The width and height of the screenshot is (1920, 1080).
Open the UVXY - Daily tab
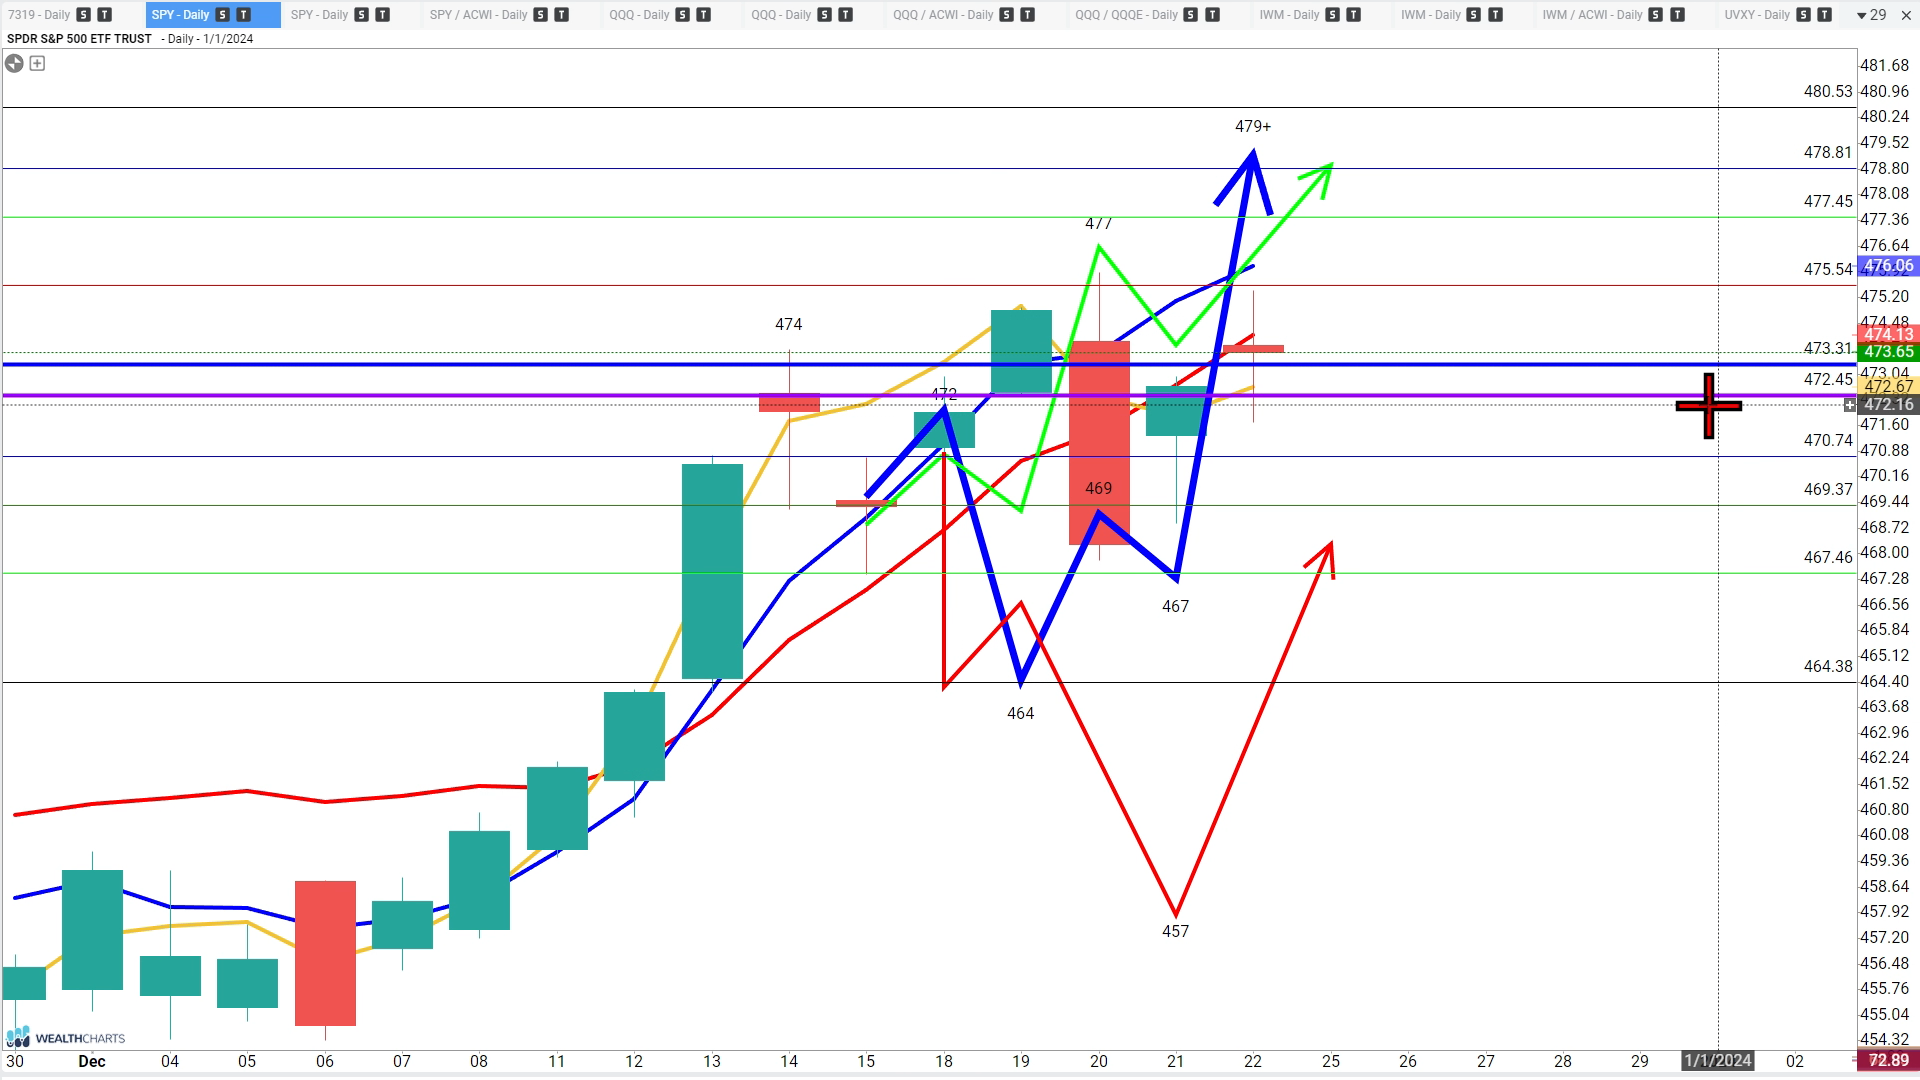pos(1758,15)
